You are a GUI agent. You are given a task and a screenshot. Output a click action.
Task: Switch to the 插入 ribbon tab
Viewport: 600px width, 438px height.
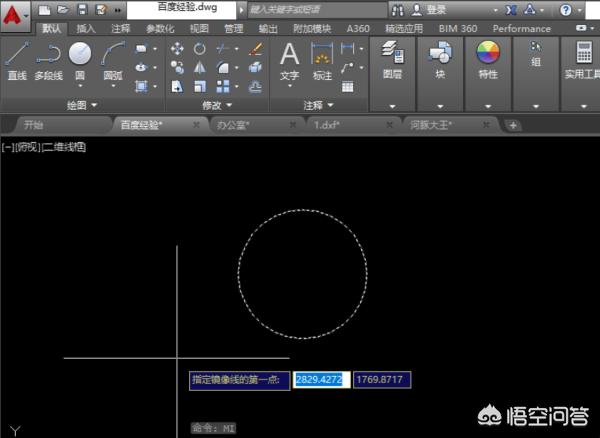point(87,29)
